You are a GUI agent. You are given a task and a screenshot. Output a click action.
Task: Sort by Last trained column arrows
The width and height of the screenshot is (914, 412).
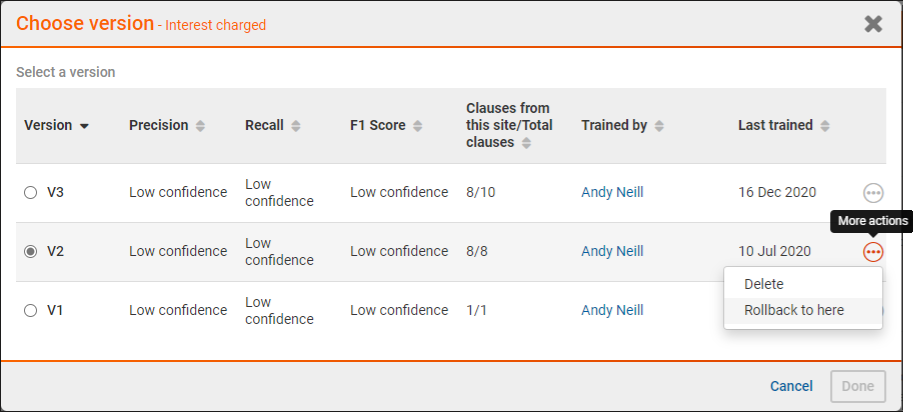[825, 126]
